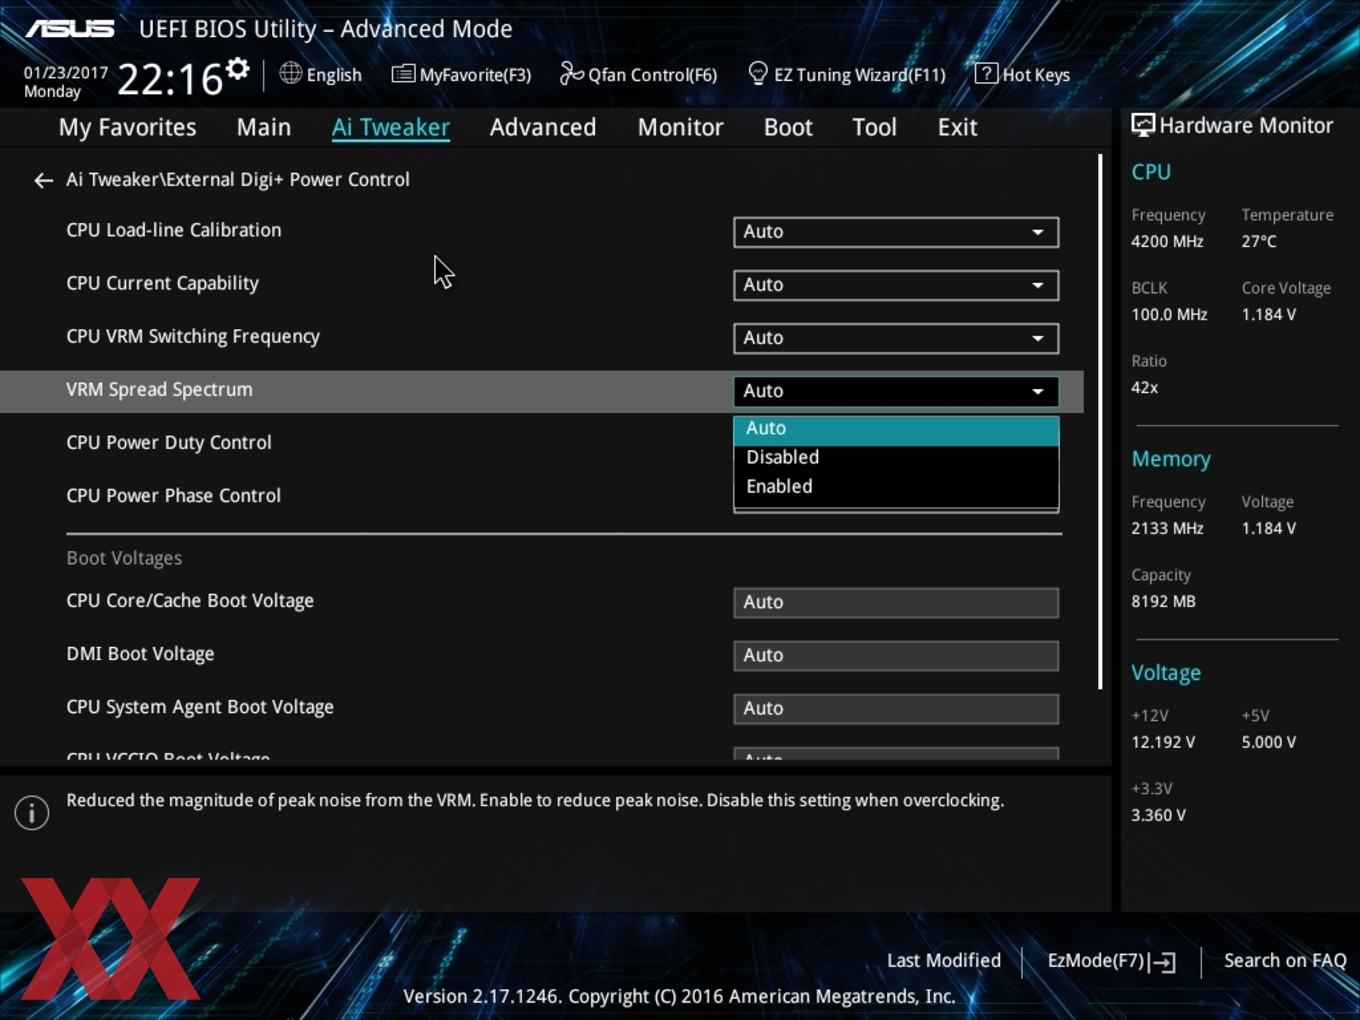Collapse the VRM Spread Spectrum dropdown
This screenshot has height=1020, width=1360.
coord(896,391)
